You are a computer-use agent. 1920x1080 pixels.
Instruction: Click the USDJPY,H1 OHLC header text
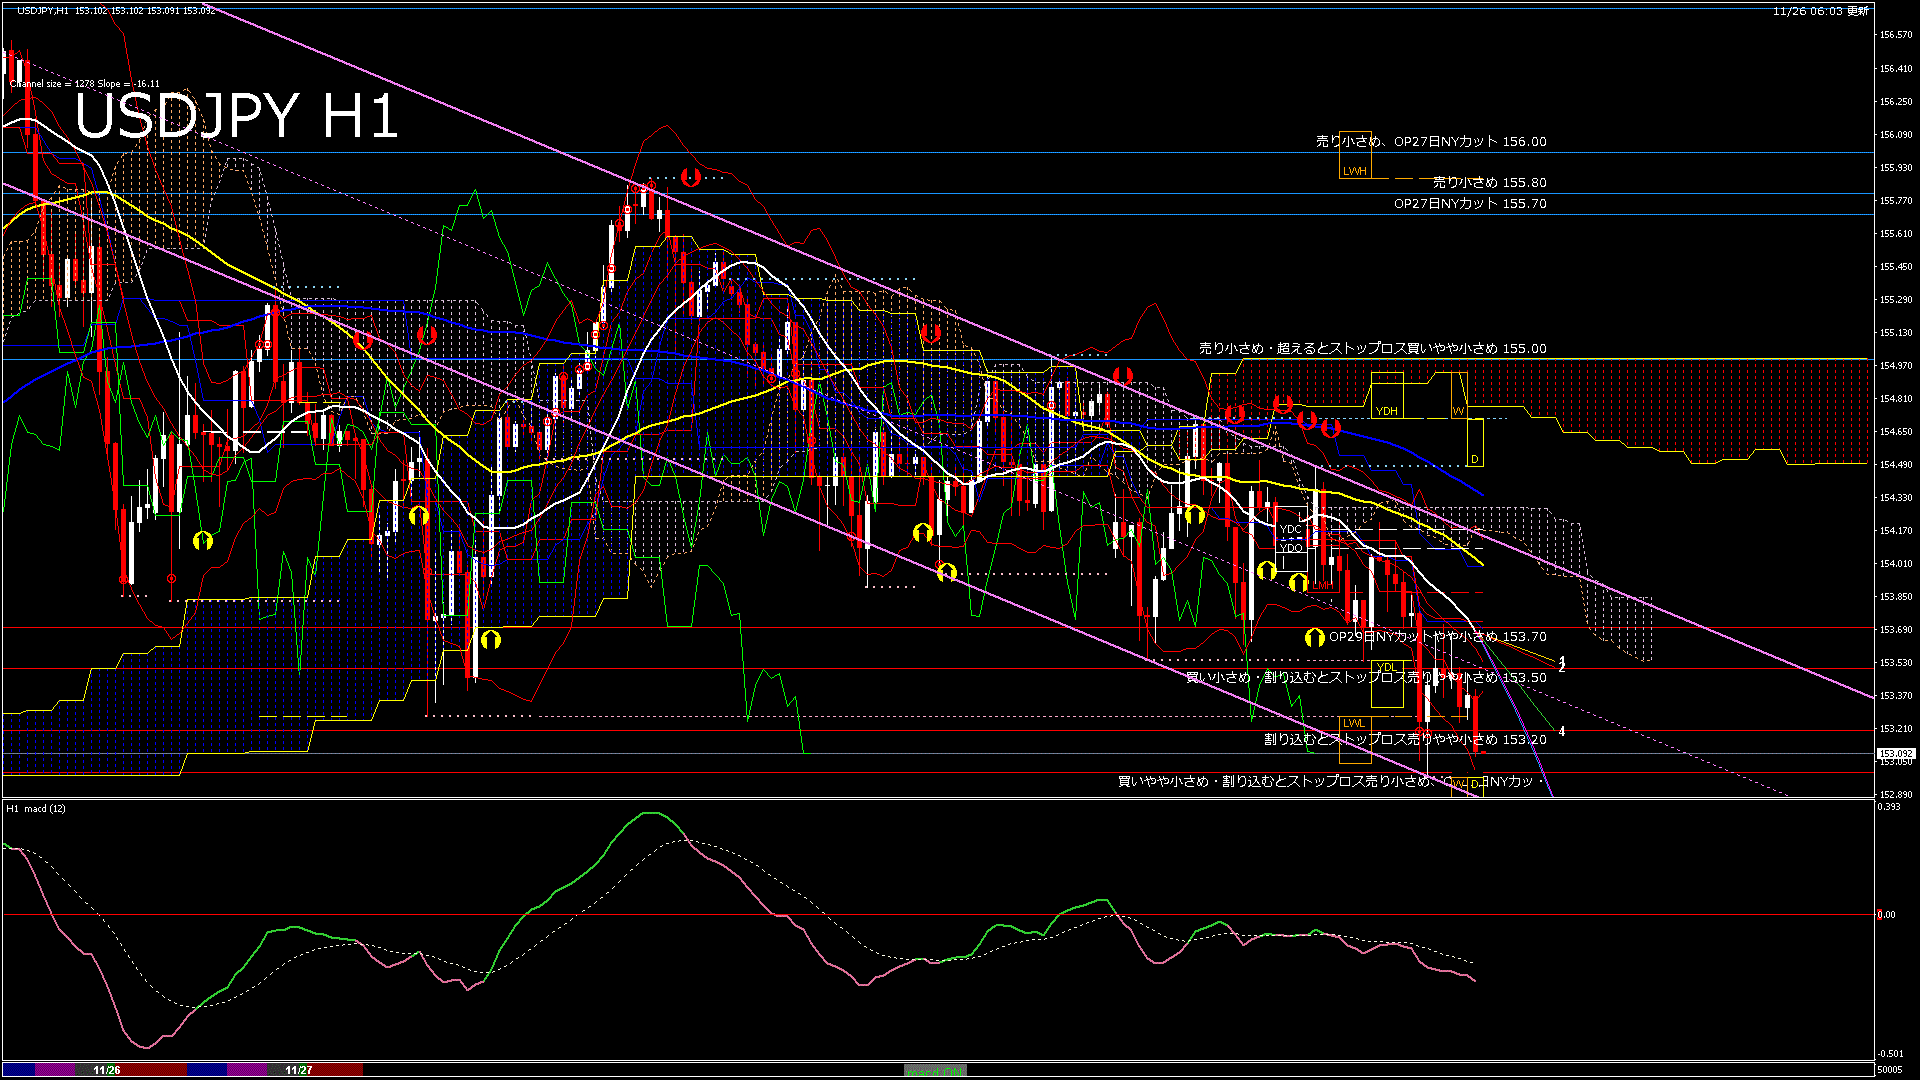(116, 10)
